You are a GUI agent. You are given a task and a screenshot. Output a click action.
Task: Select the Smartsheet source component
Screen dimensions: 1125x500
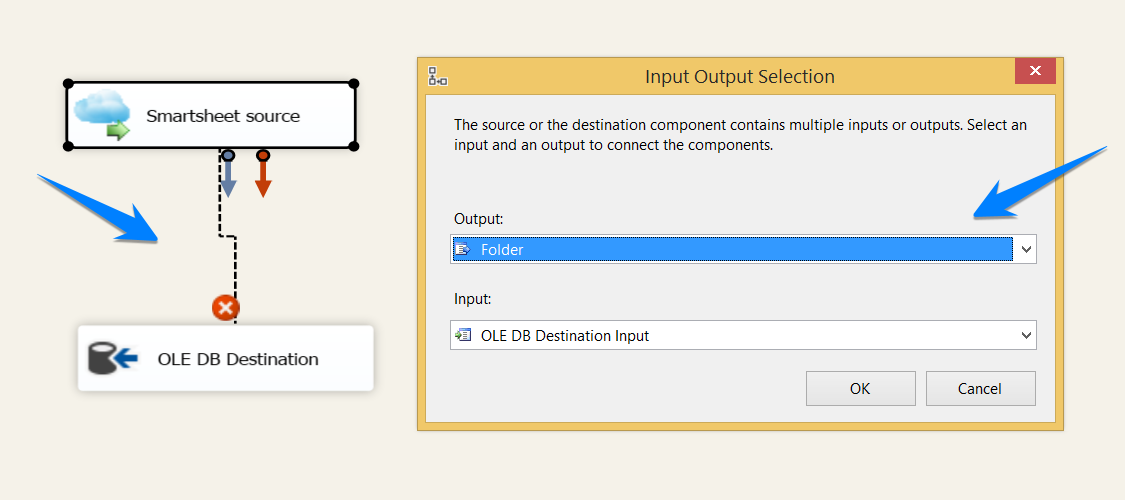(x=211, y=115)
